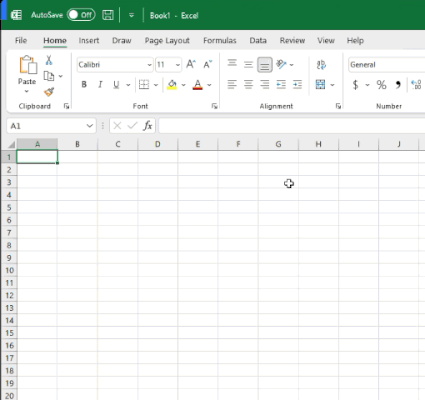The width and height of the screenshot is (425, 400).
Task: Open the Calibri font name dropdown
Action: click(x=149, y=65)
